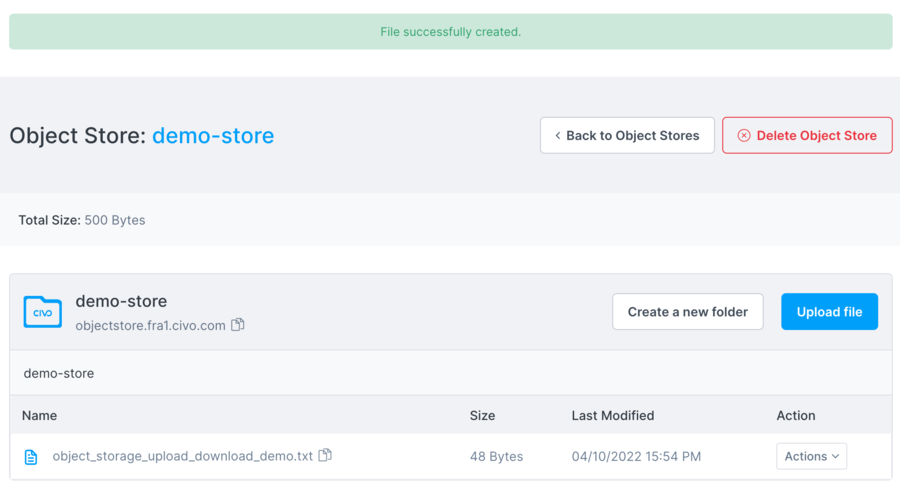Open the Actions dropdown for the file
This screenshot has height=500, width=900.
(811, 456)
